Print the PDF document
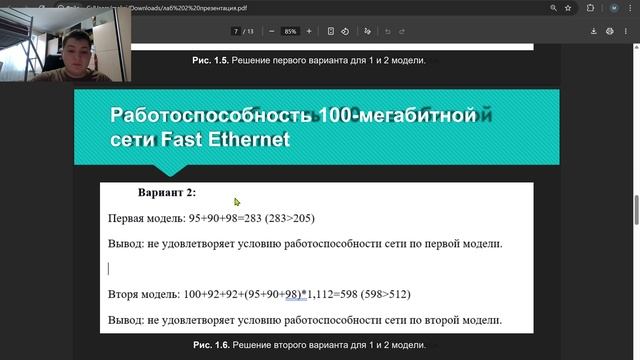640x360 pixels. (x=609, y=31)
